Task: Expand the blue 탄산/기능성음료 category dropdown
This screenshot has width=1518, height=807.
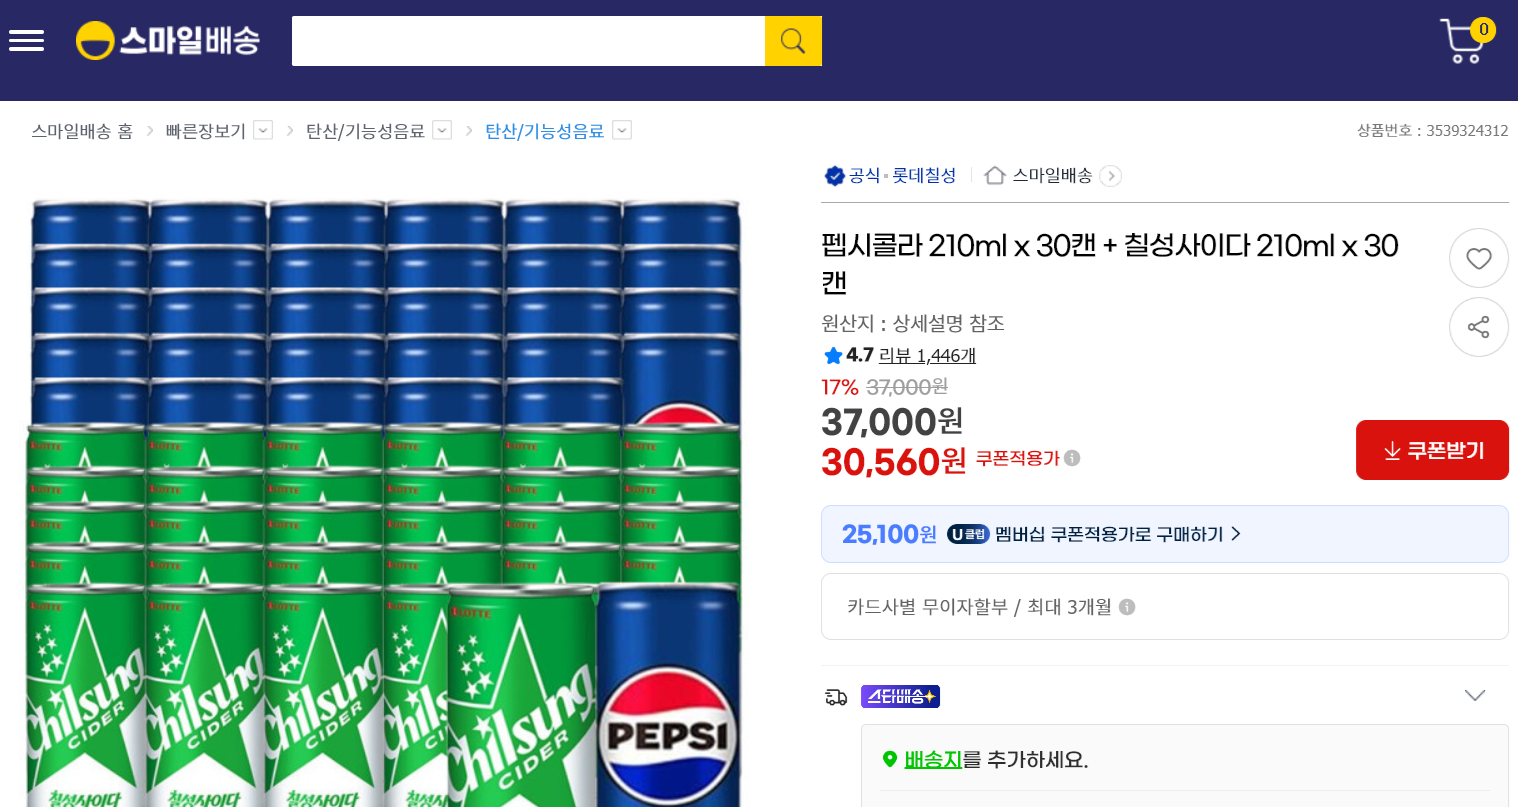Action: pos(622,130)
